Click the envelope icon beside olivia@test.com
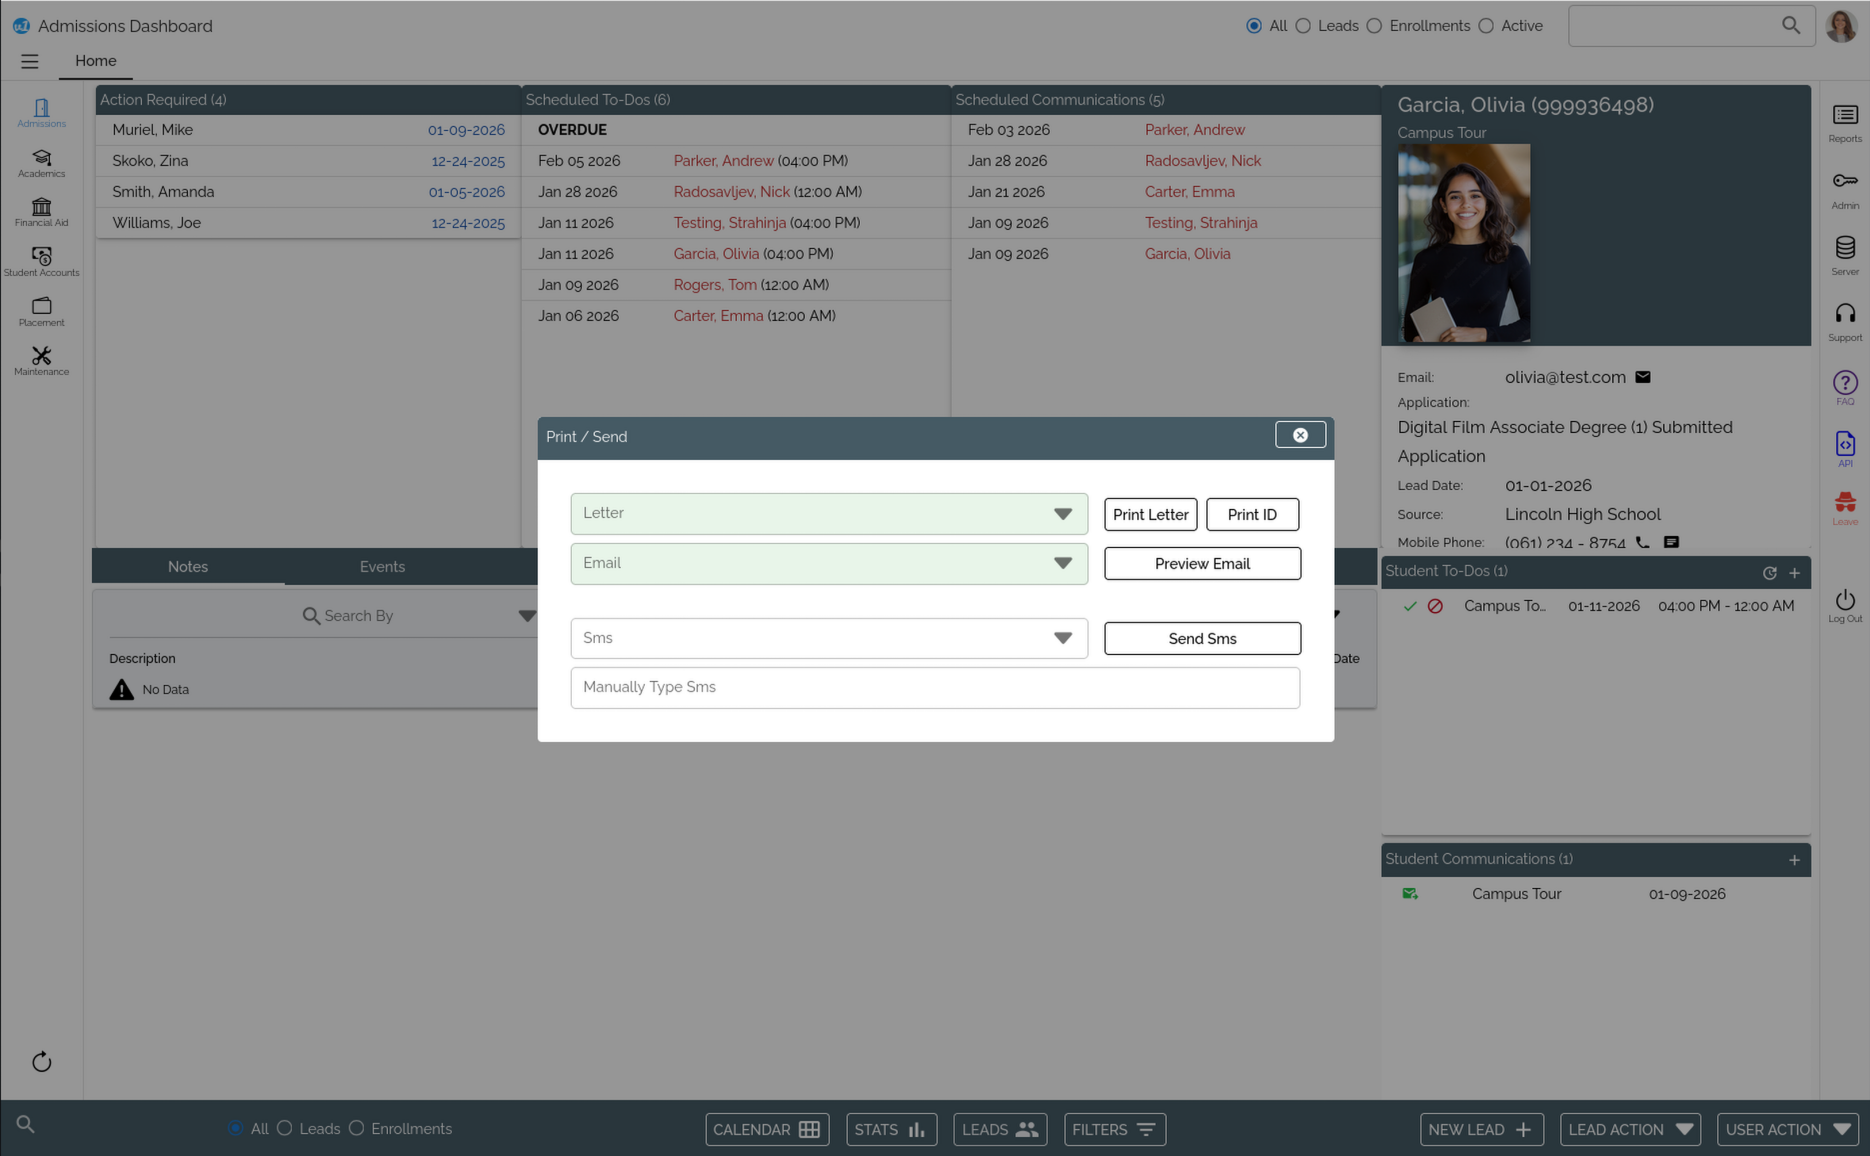 point(1642,377)
